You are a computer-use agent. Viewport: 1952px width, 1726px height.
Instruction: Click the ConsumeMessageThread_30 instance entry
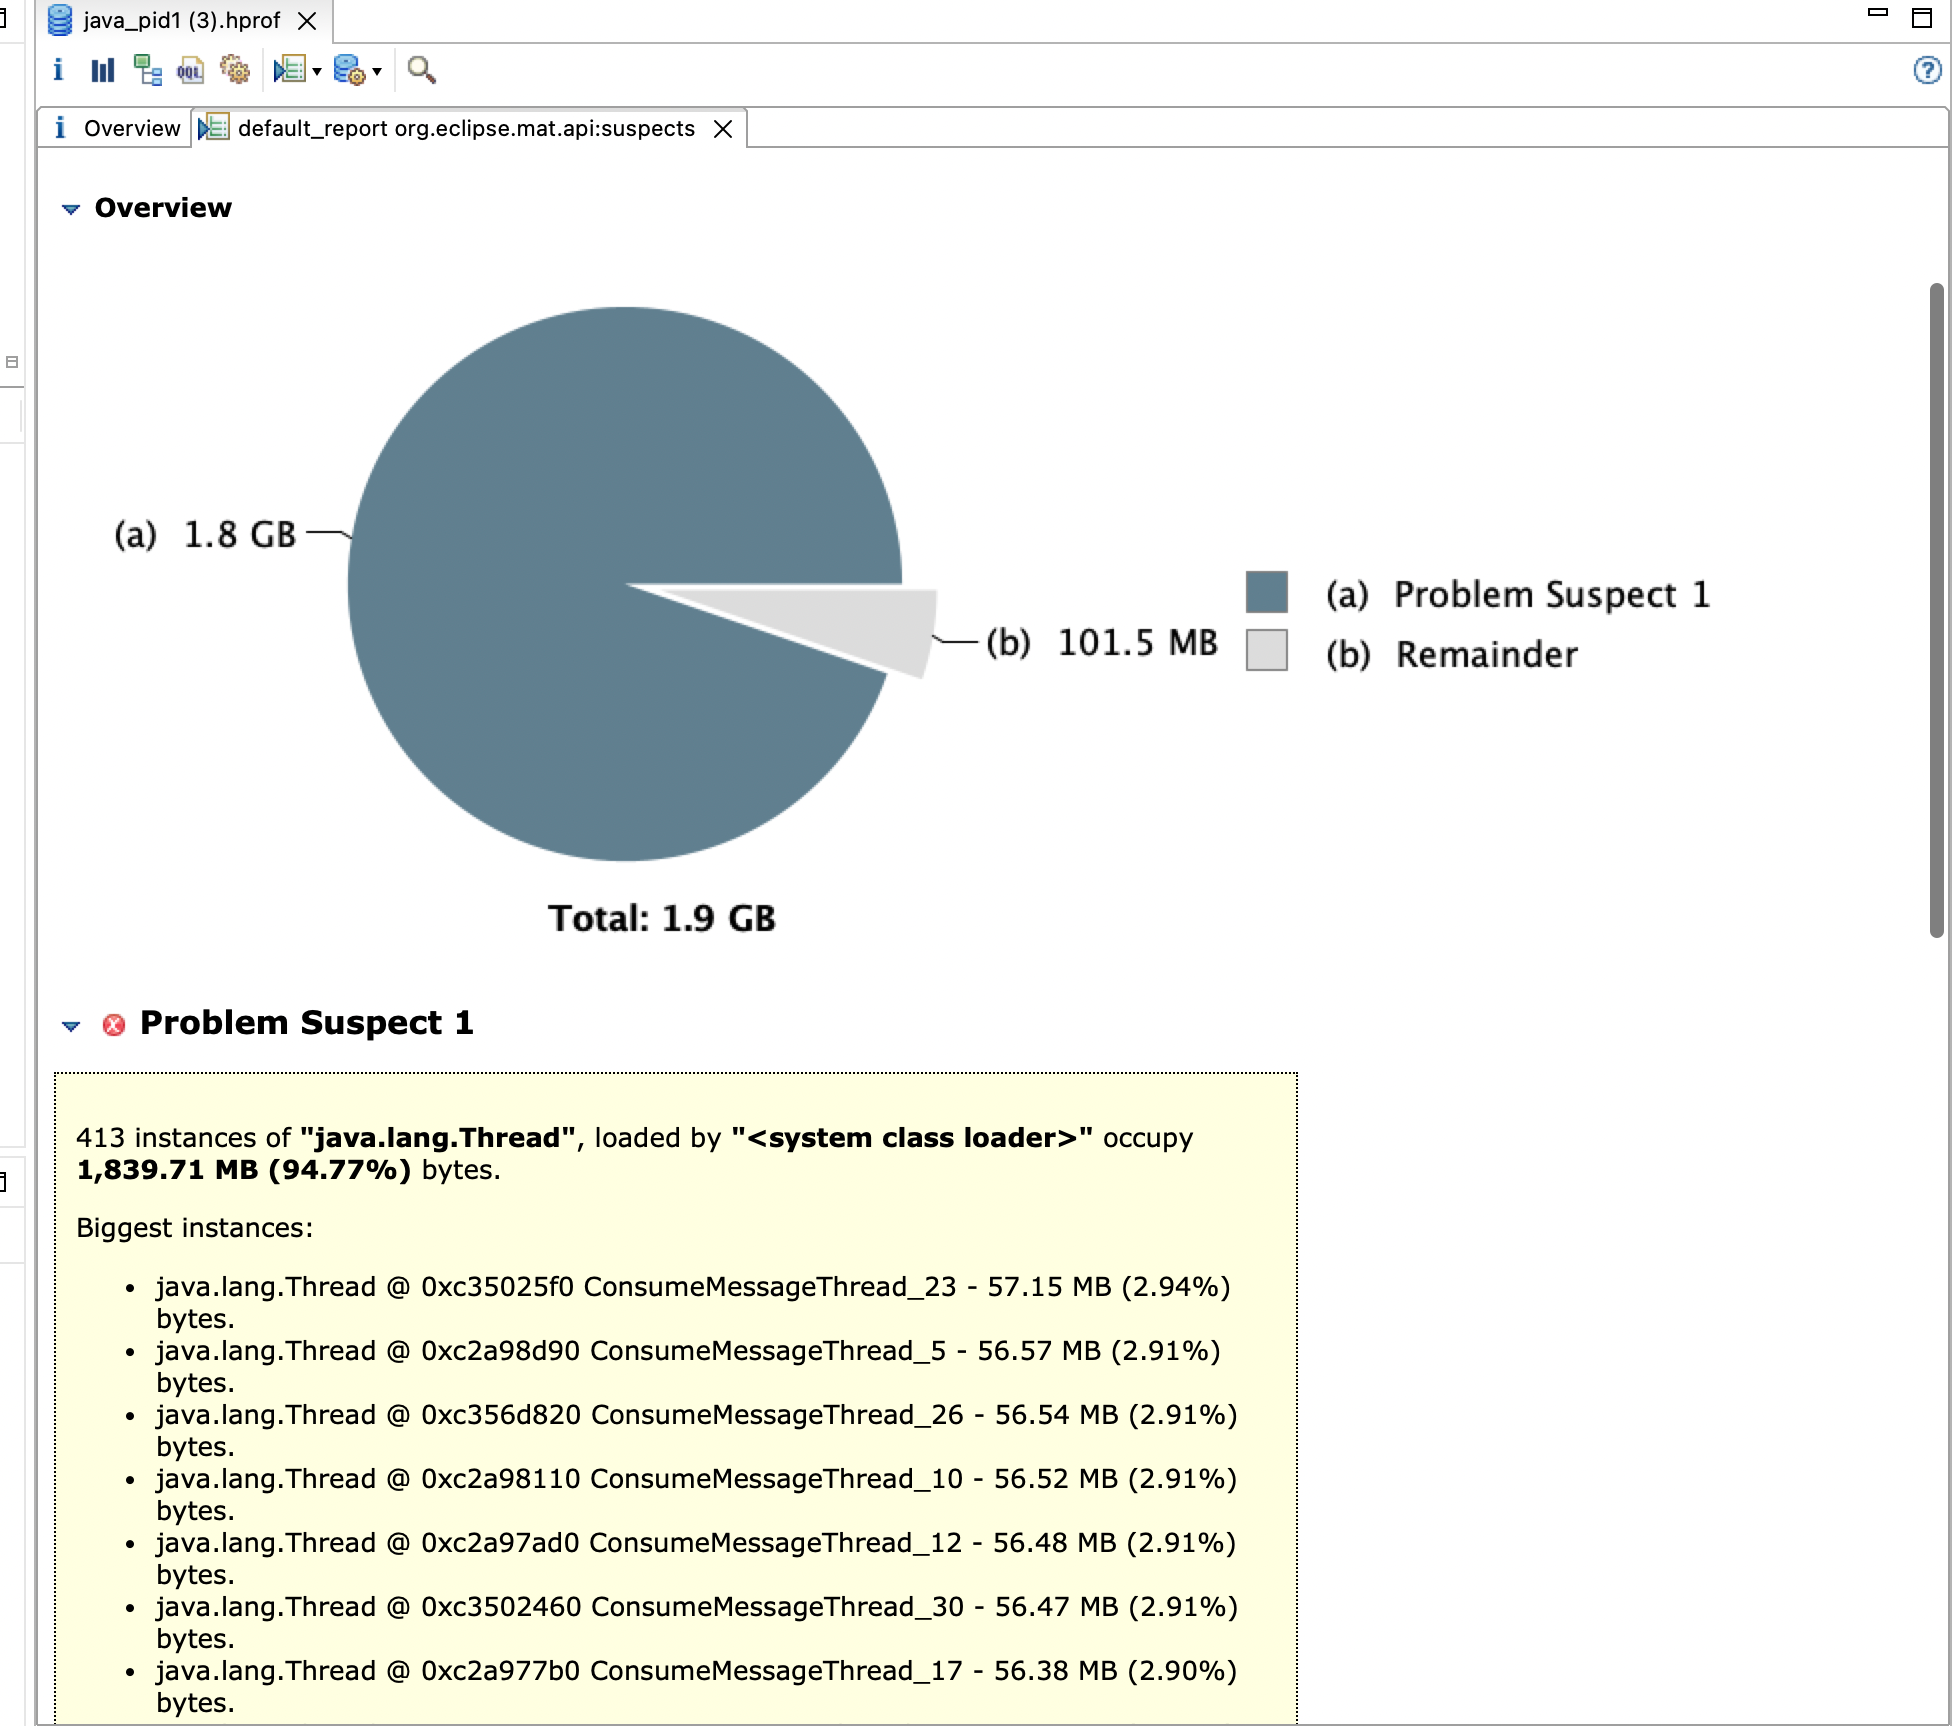coord(697,1622)
